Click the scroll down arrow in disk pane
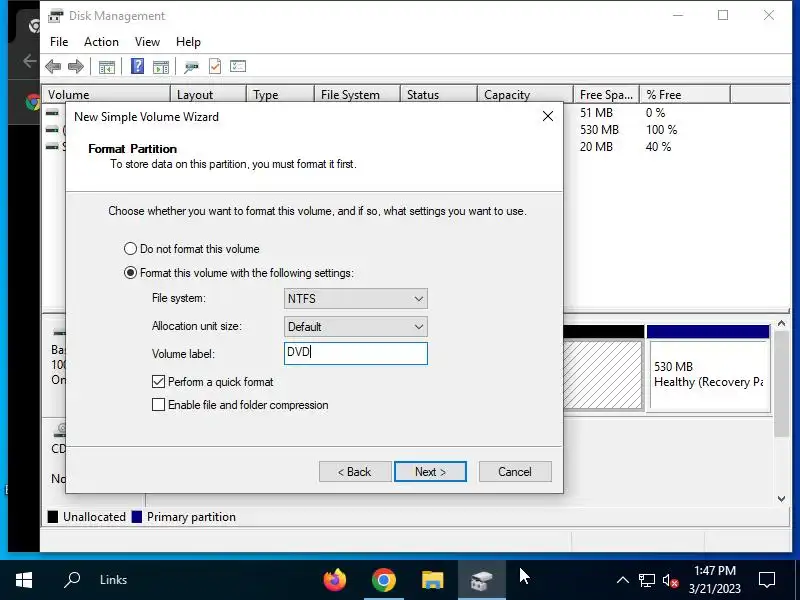This screenshot has height=600, width=800. (781, 499)
